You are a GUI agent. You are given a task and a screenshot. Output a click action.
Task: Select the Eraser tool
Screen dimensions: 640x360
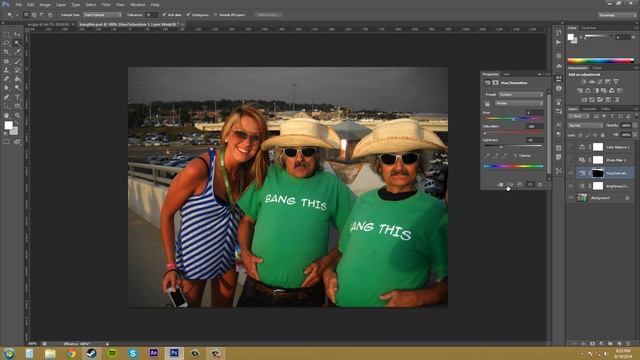[6, 79]
